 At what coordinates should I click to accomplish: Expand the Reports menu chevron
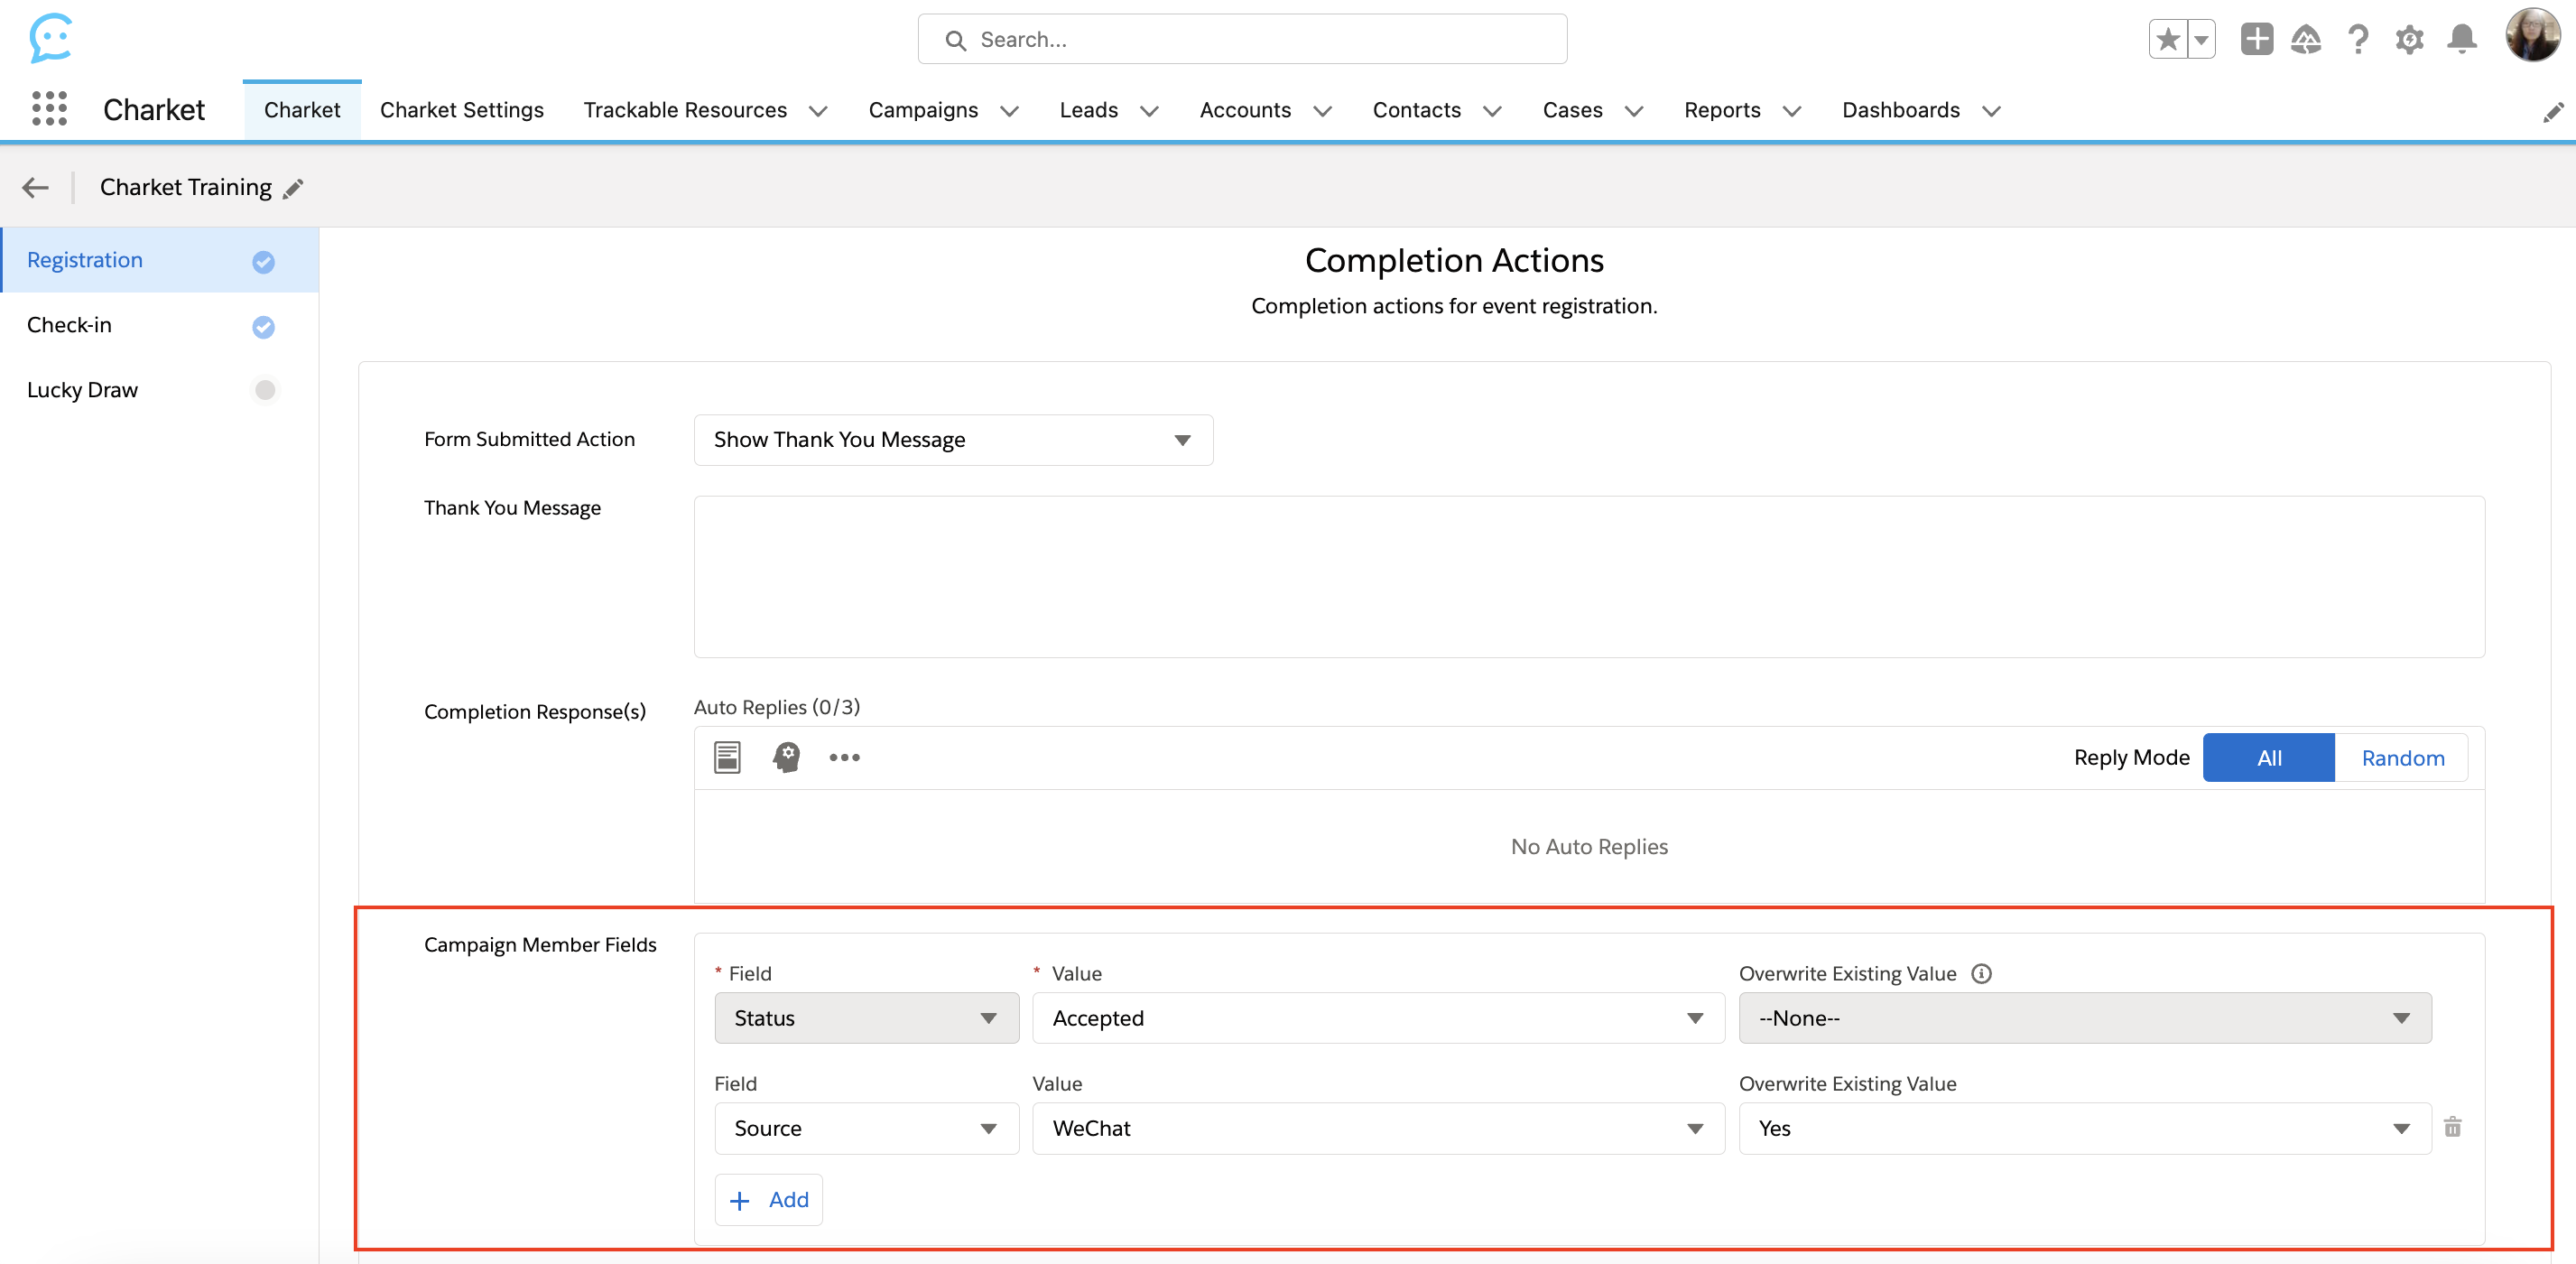(x=1792, y=111)
